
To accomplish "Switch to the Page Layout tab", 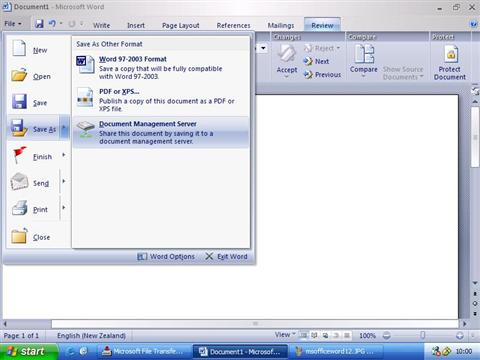I will tap(181, 25).
